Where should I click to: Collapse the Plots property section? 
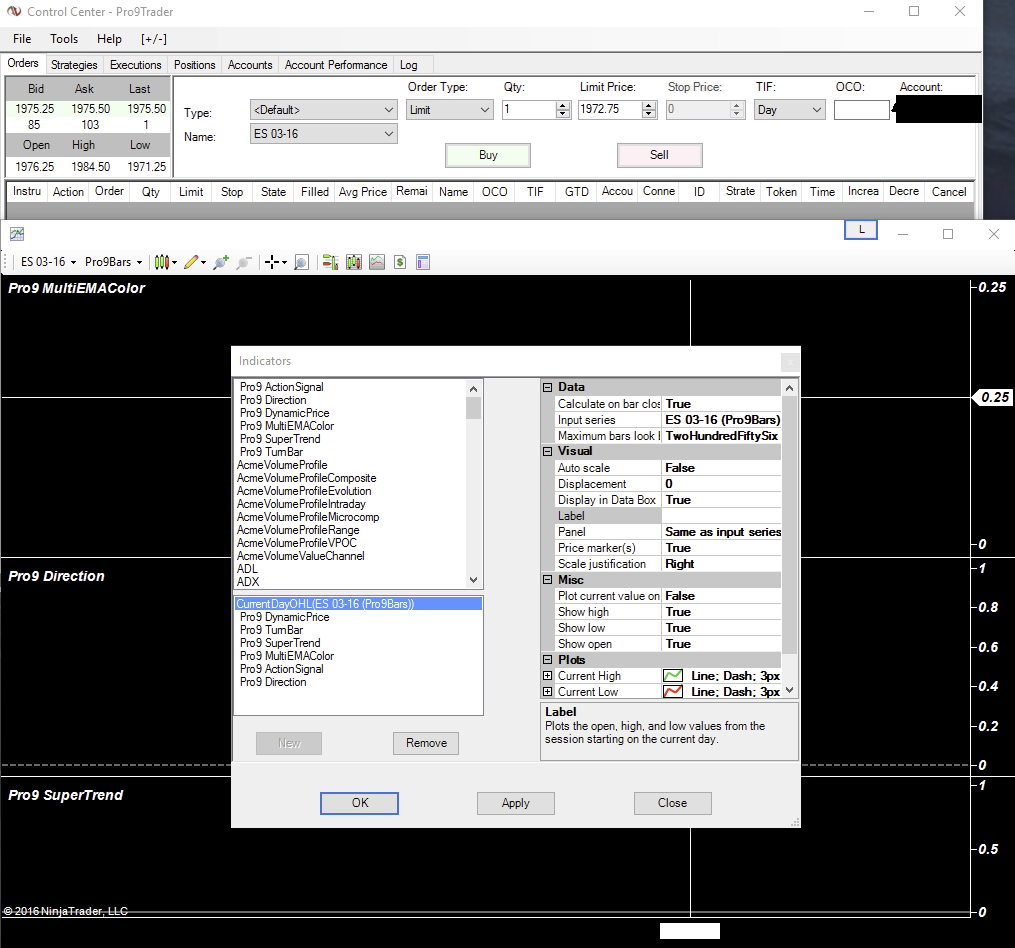tap(548, 660)
